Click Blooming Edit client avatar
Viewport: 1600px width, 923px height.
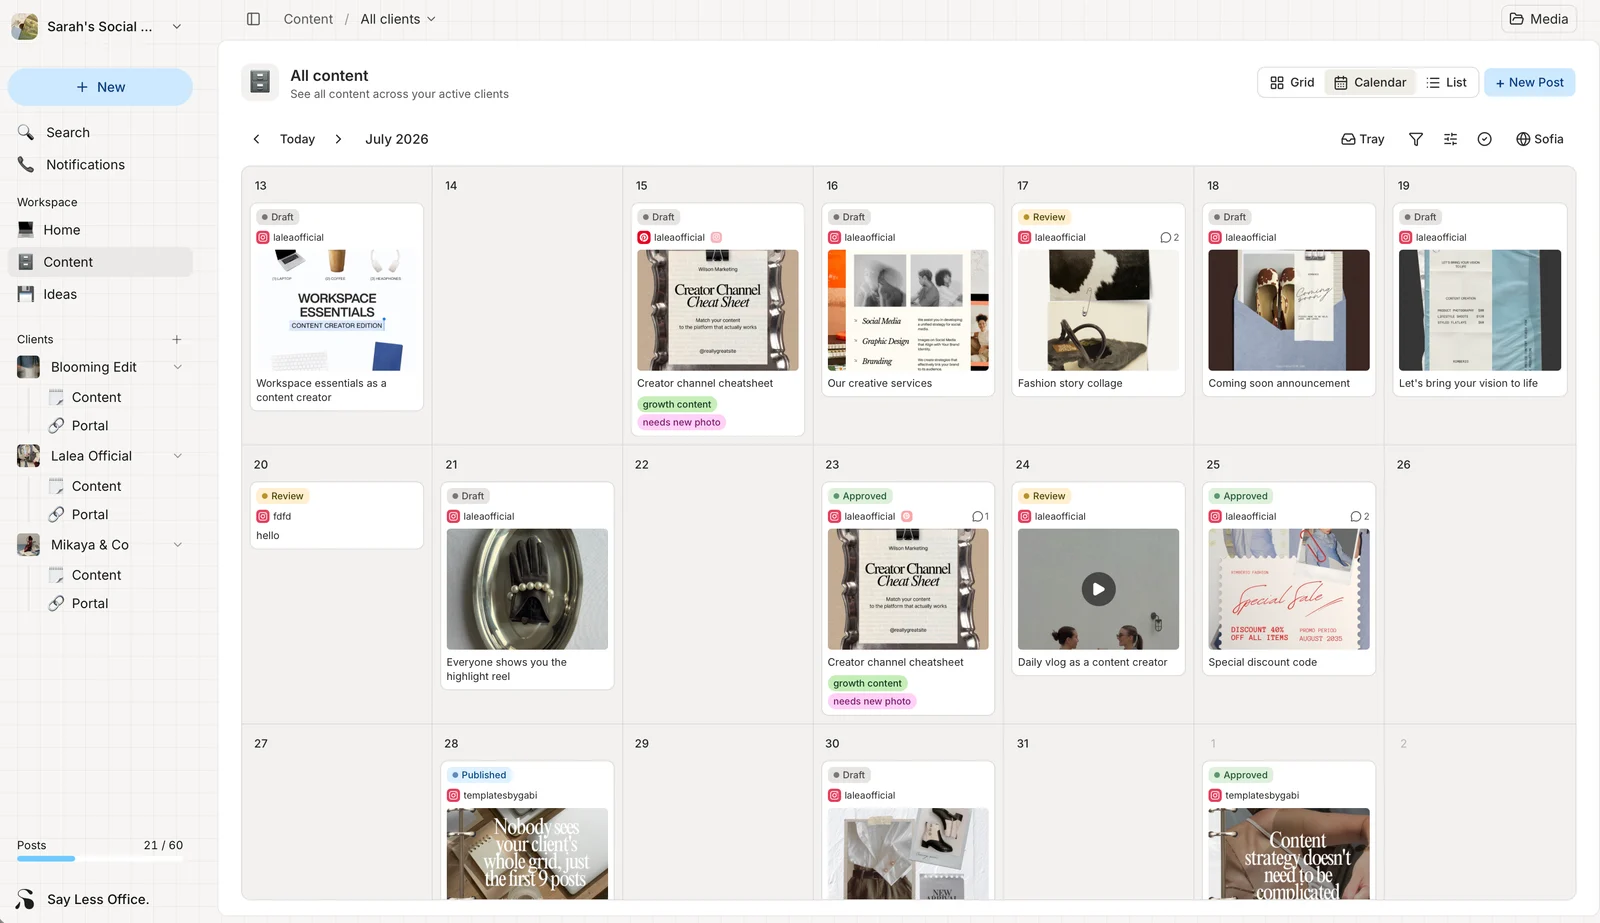29,367
